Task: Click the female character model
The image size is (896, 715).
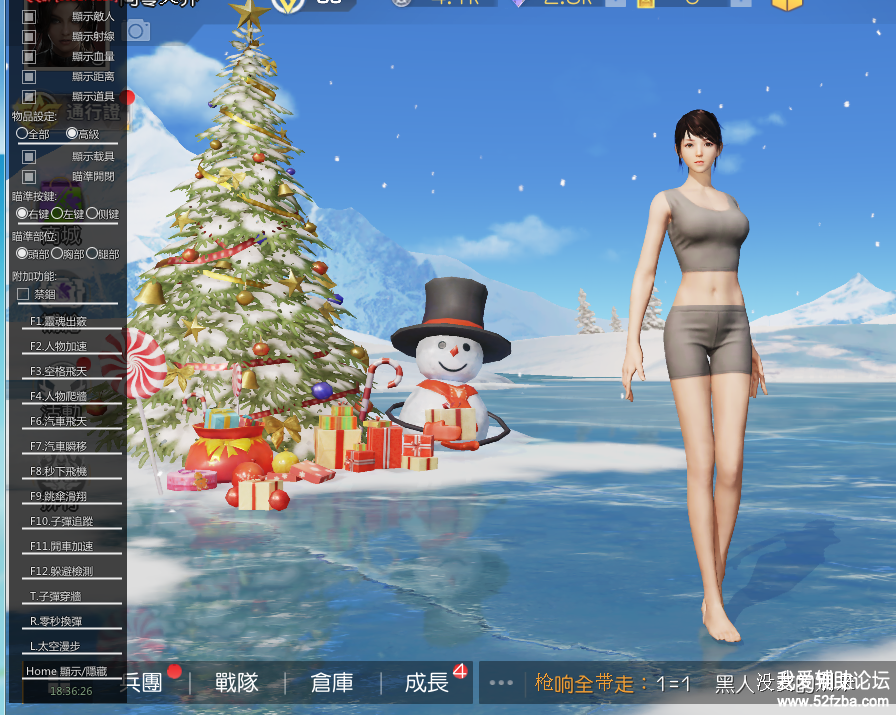Action: 699,375
